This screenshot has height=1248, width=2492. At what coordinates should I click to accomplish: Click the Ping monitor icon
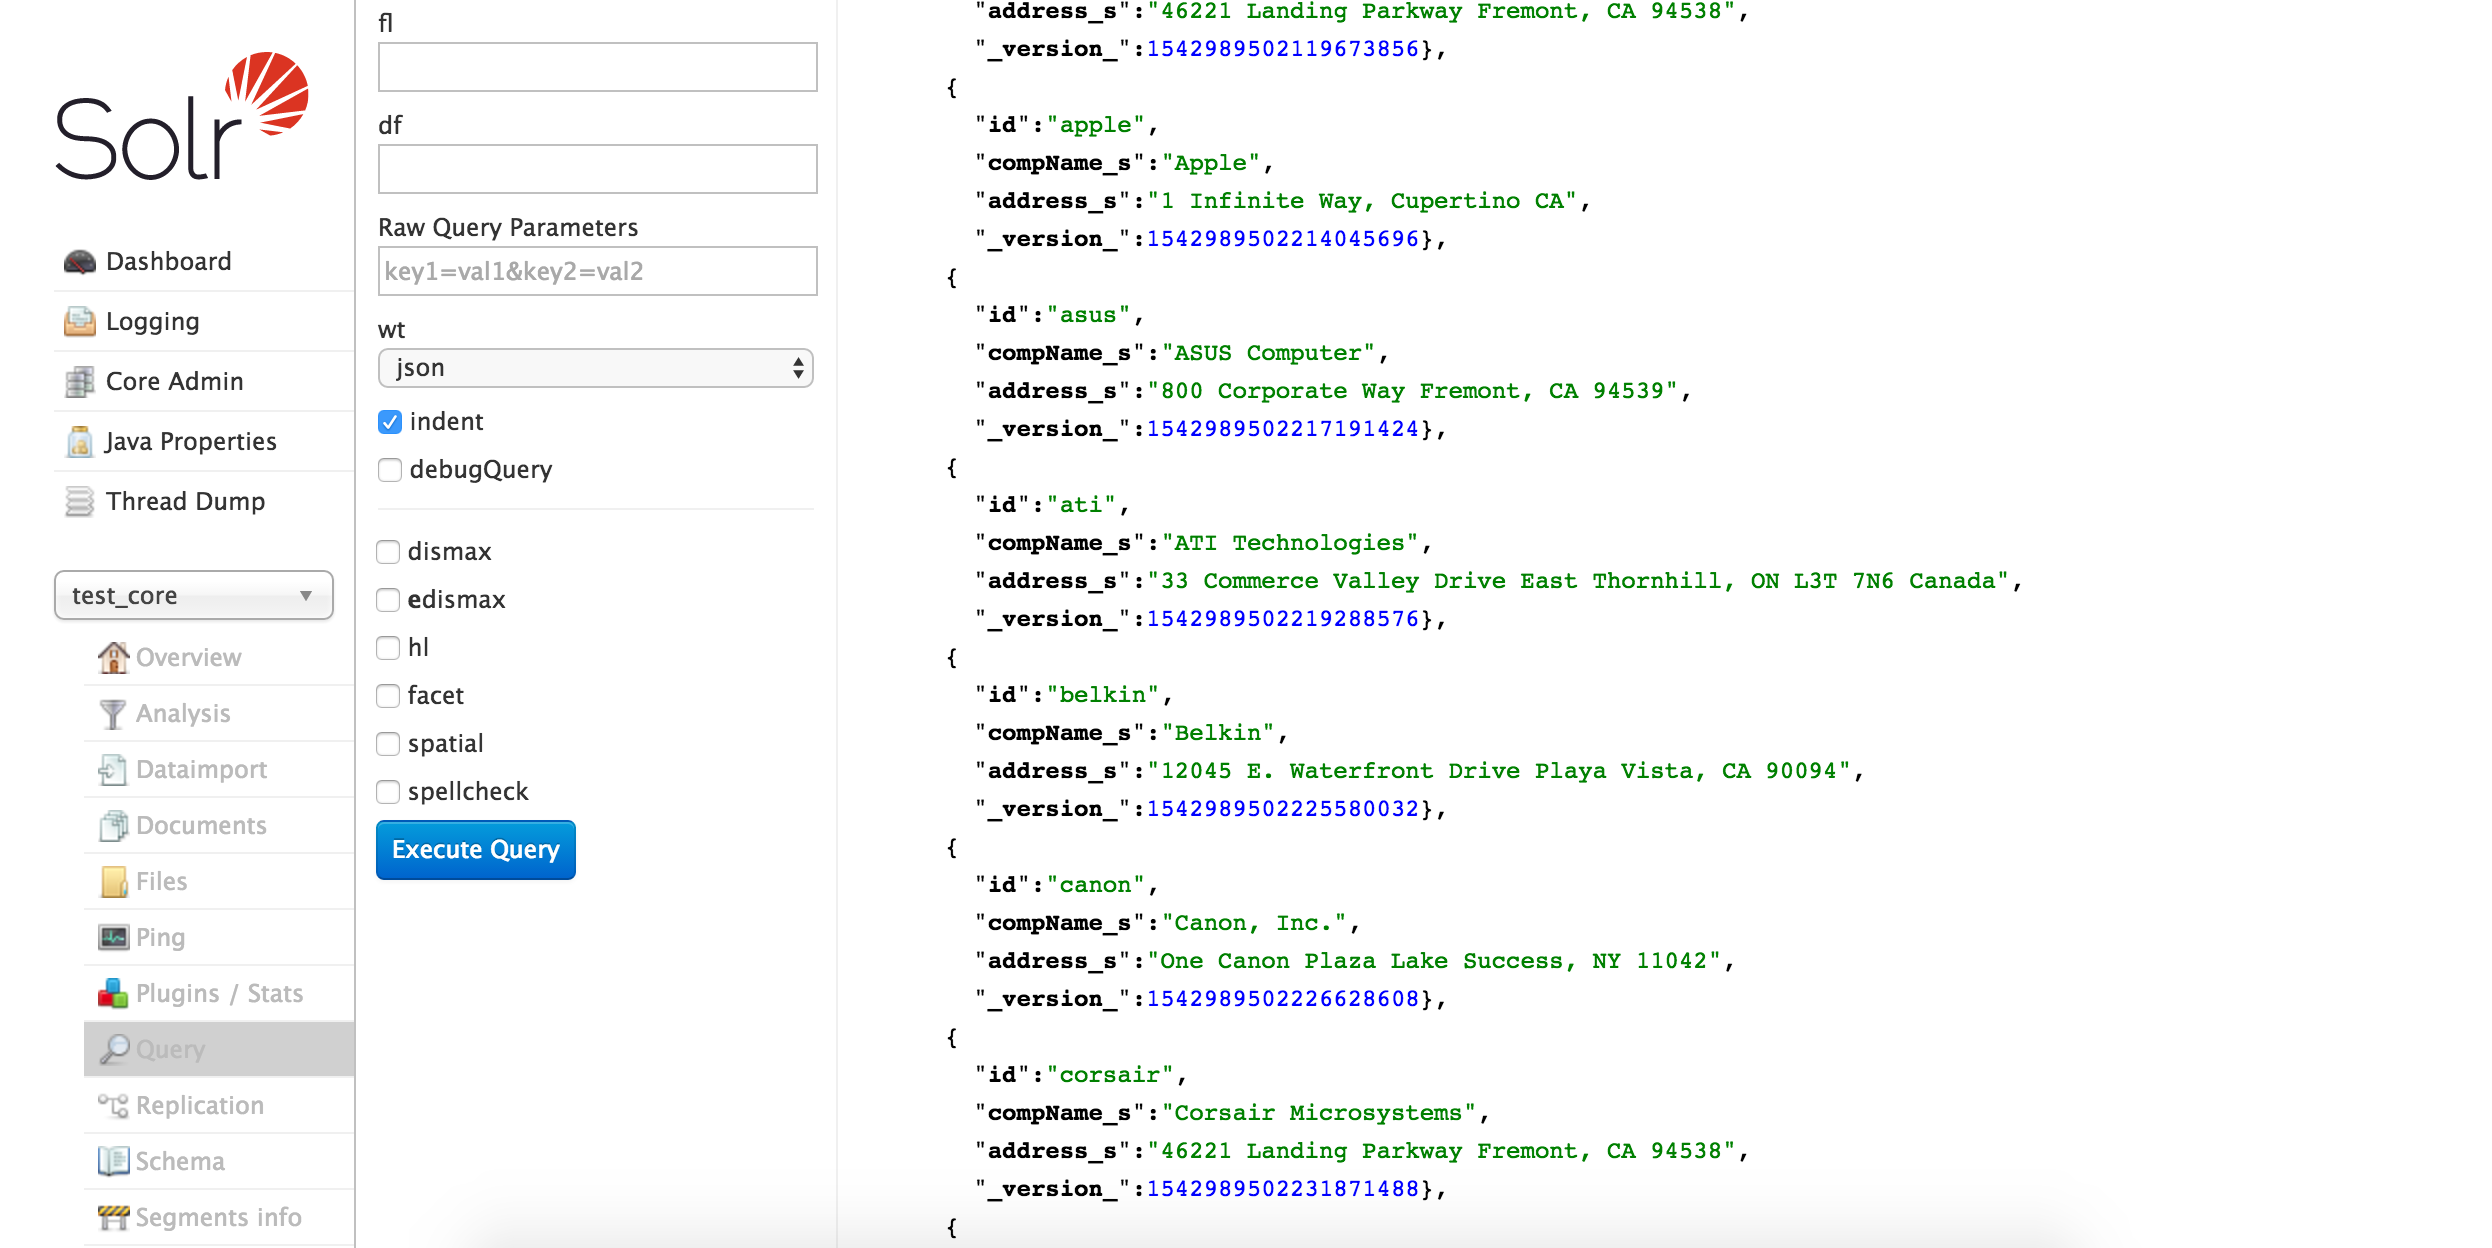(x=114, y=937)
